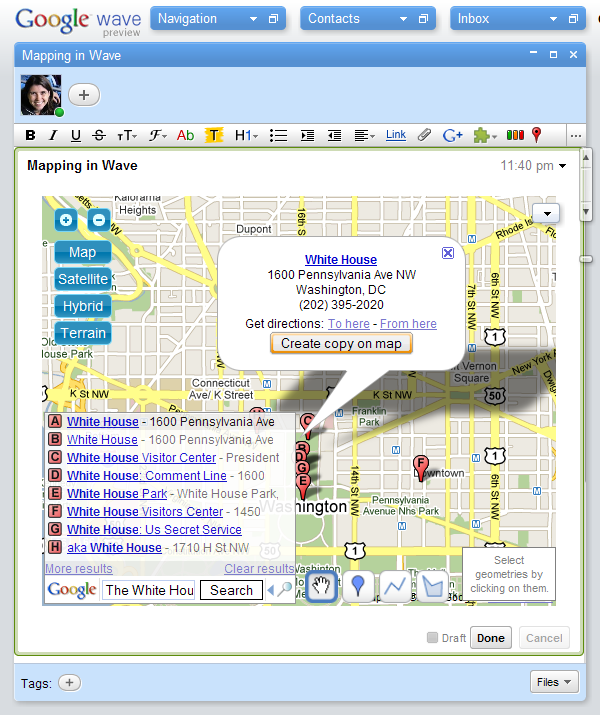Click the map search text field
Screen dimensions: 600x715
[148, 590]
